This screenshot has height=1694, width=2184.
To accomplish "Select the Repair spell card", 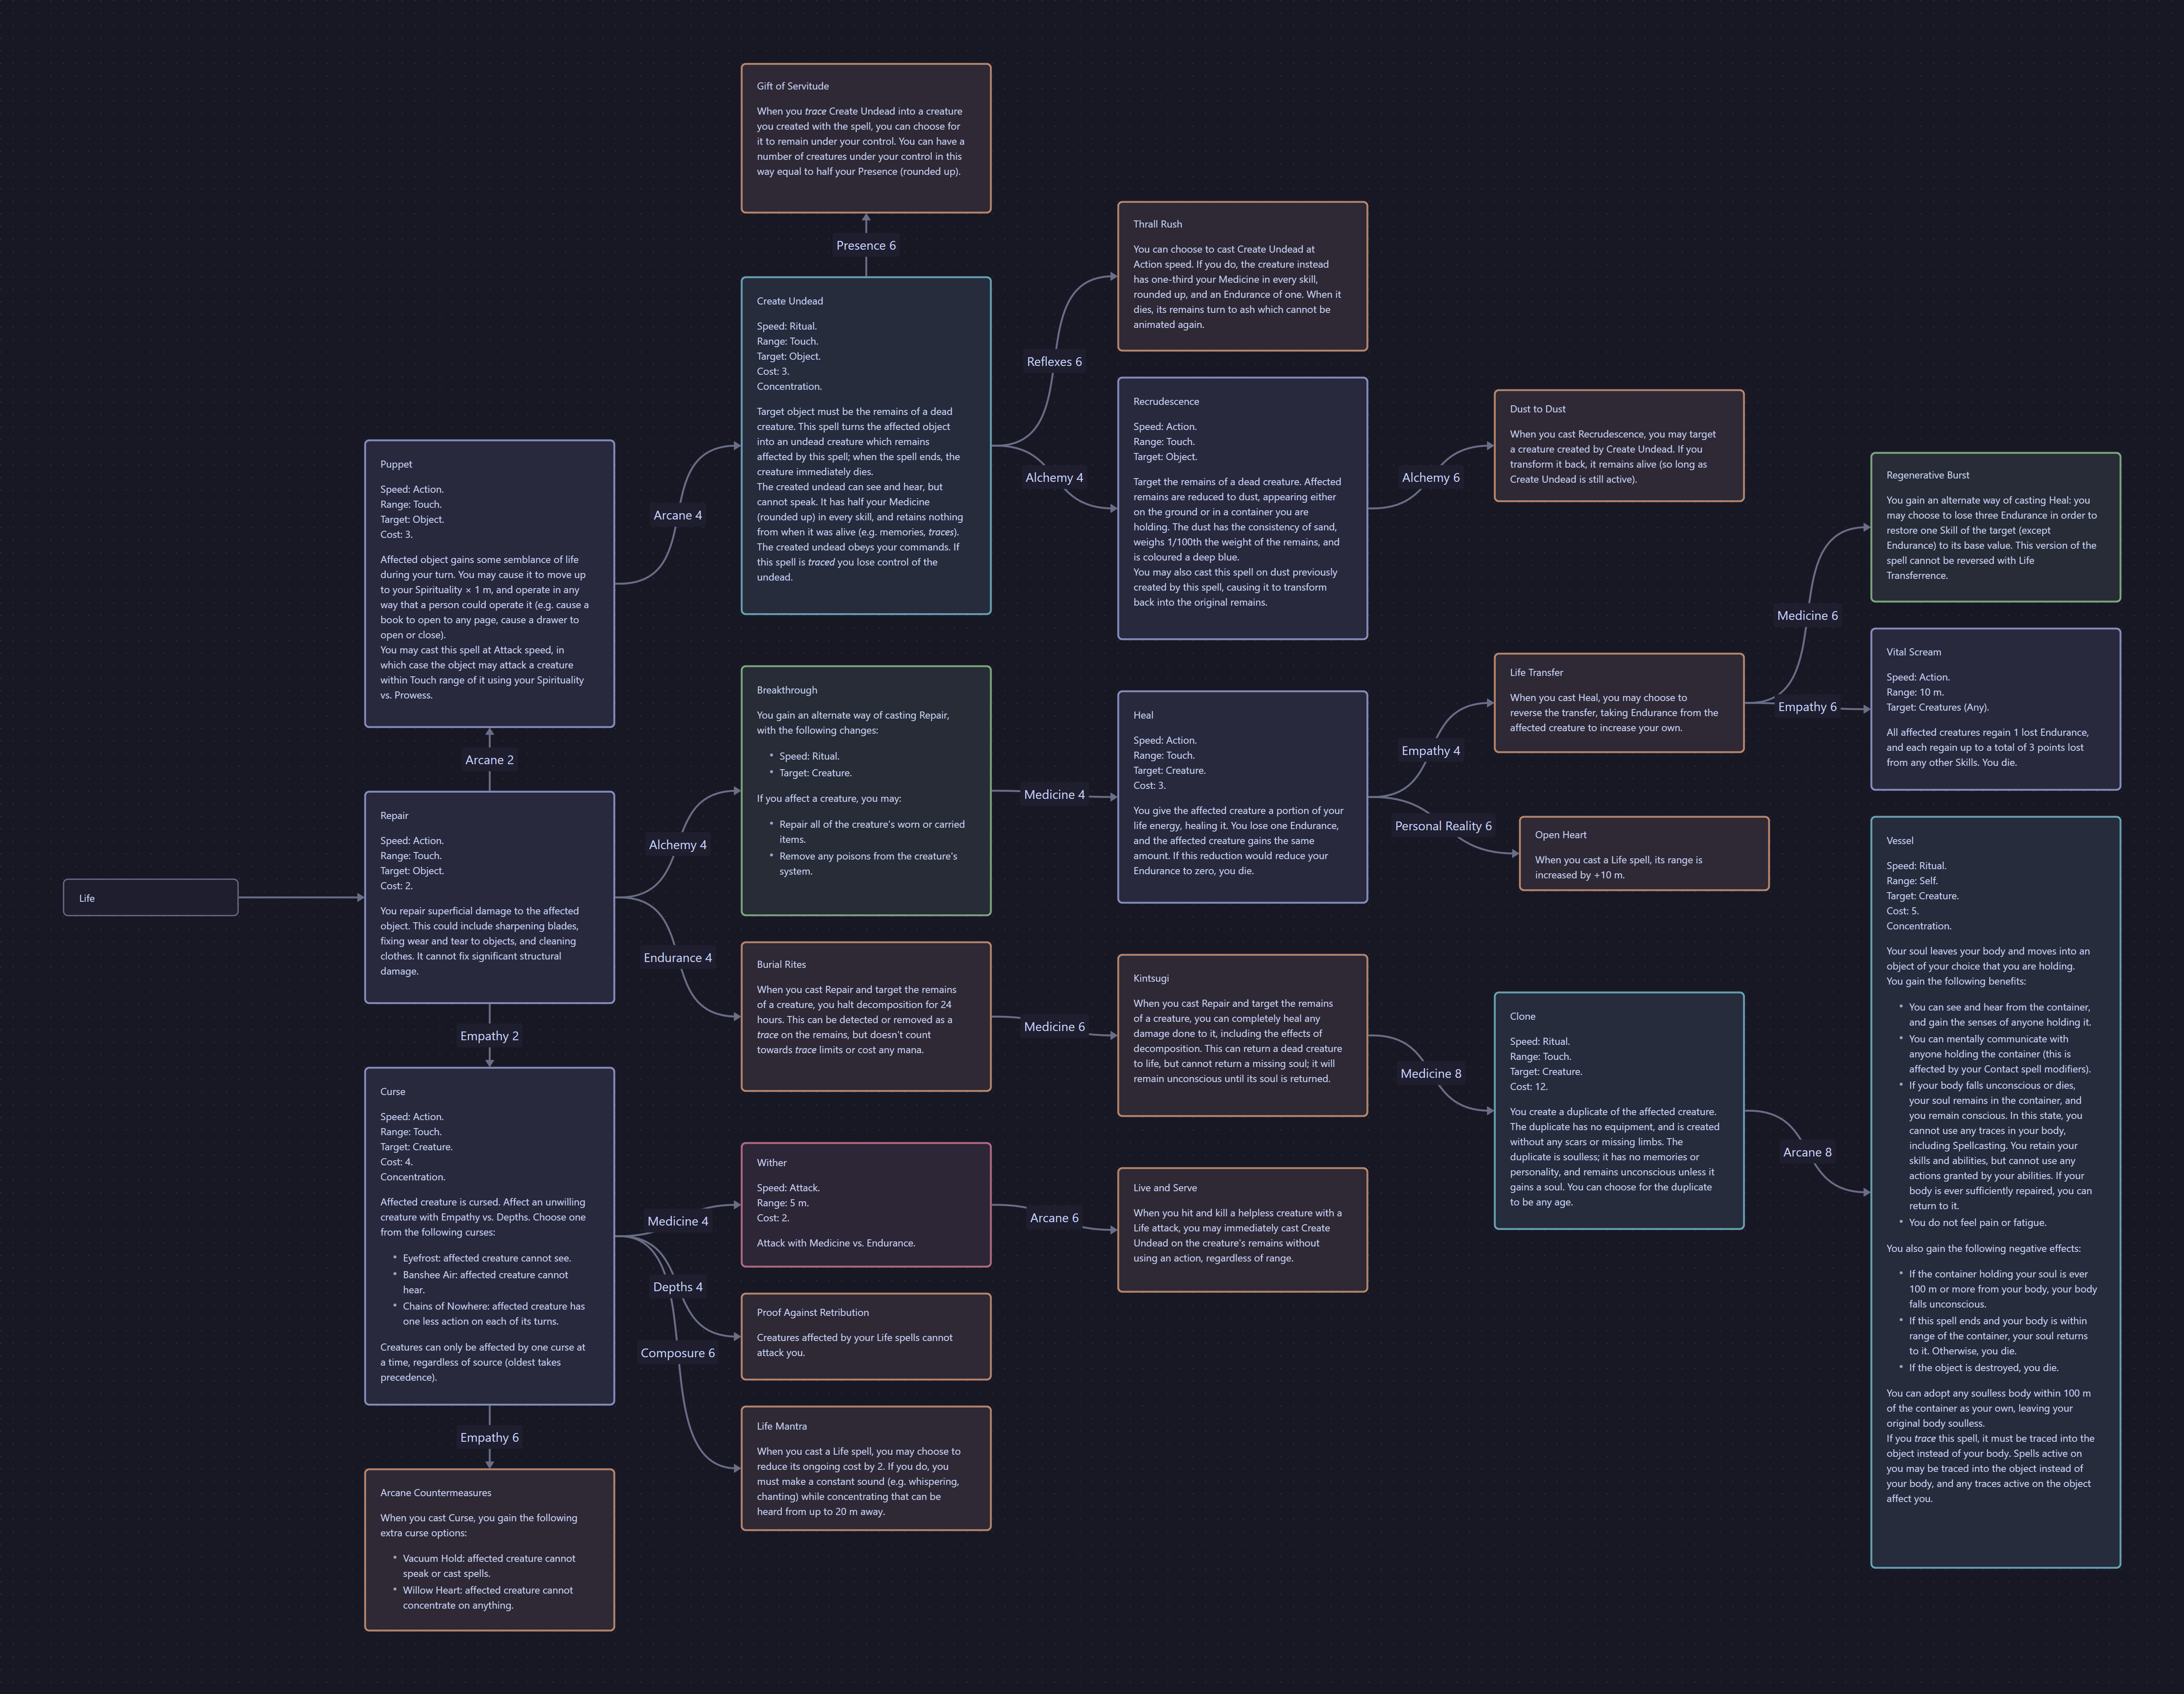I will coord(489,897).
